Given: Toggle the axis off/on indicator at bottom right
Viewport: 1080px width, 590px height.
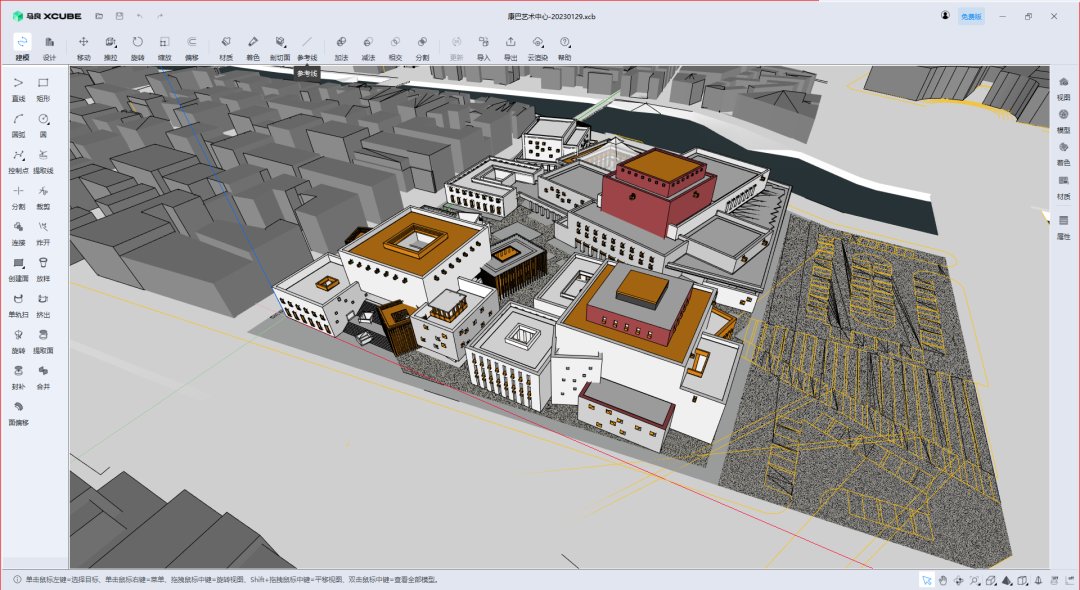Looking at the screenshot, I should pos(1070,580).
